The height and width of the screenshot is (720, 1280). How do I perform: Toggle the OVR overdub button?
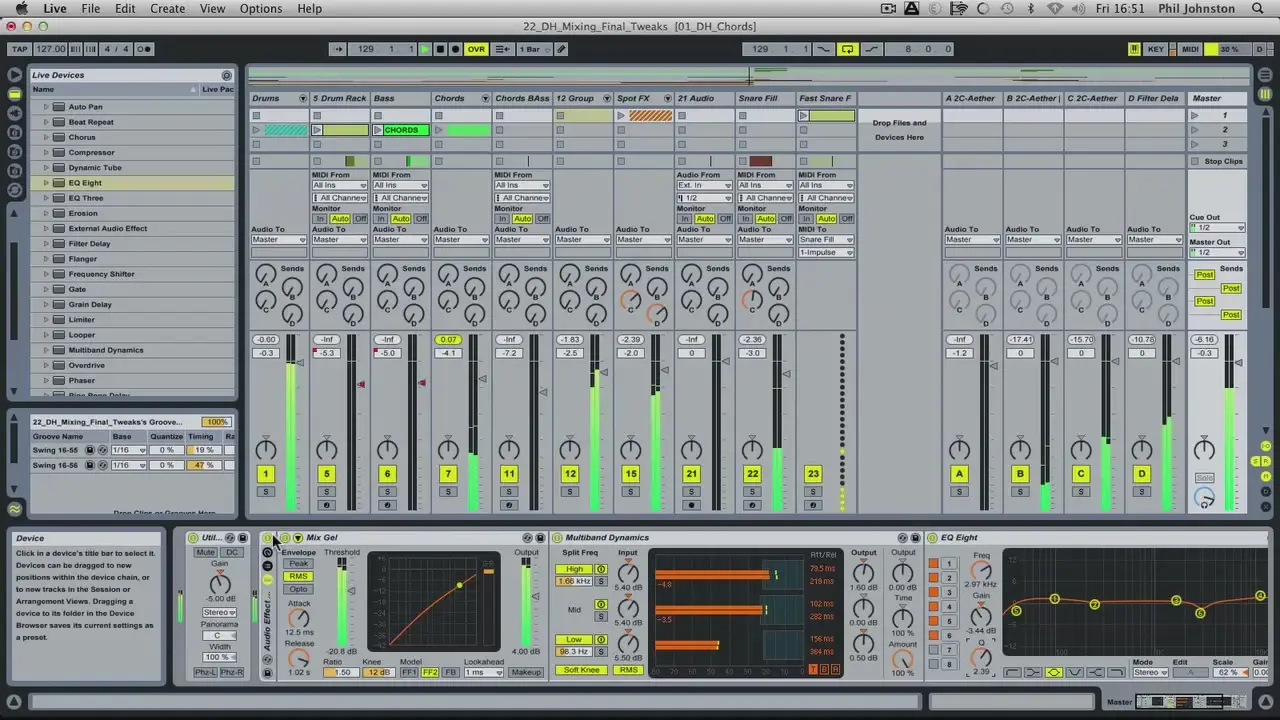(476, 49)
